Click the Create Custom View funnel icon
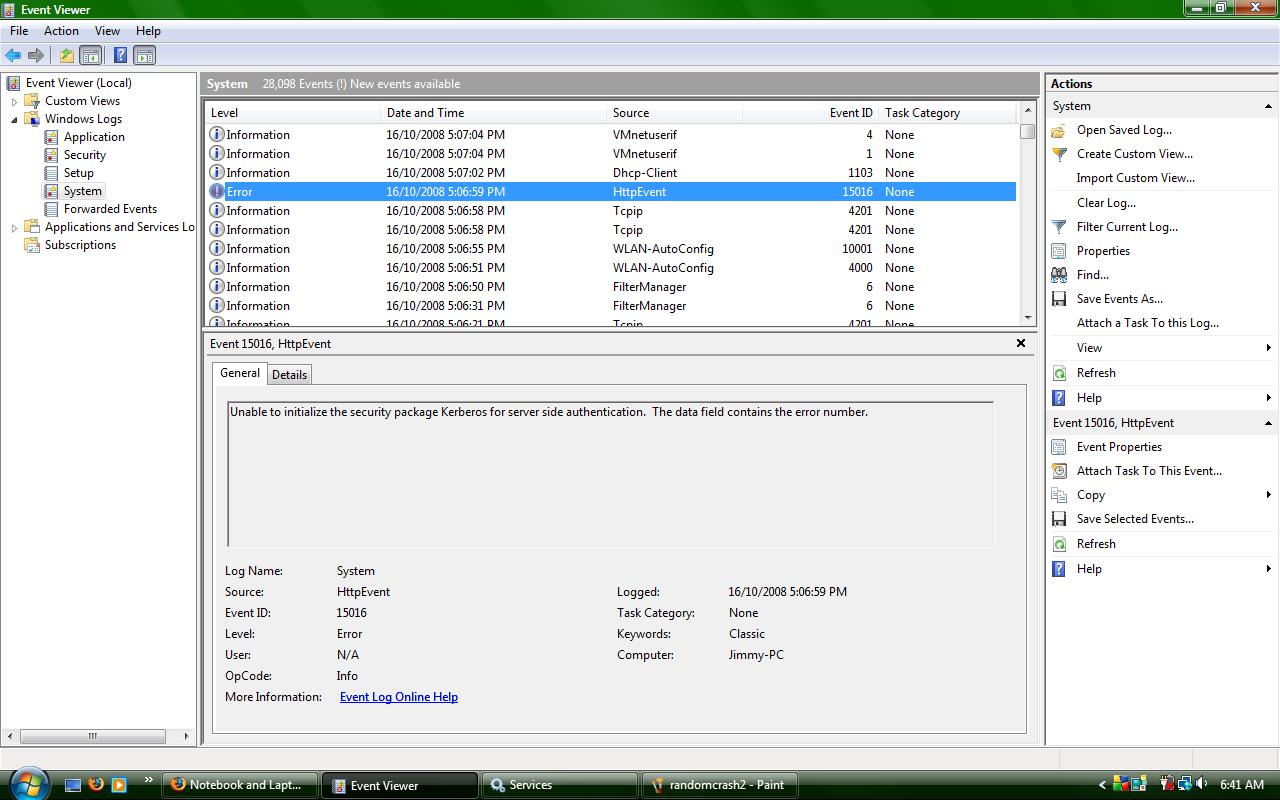This screenshot has height=800, width=1280. click(x=1059, y=154)
